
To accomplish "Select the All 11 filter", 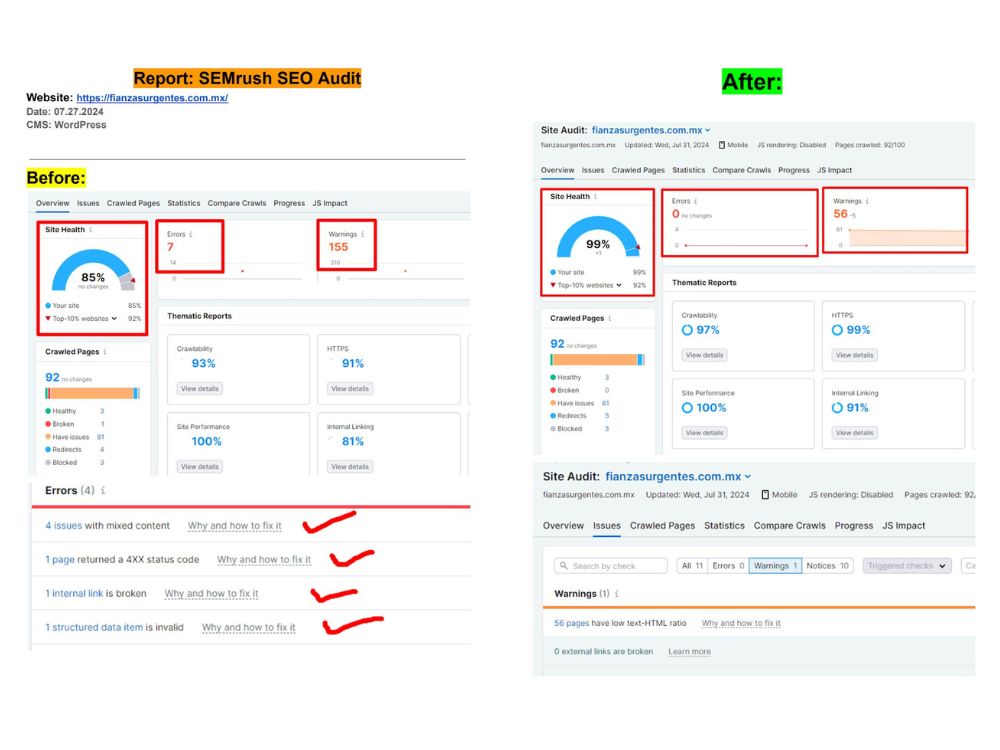I will (x=692, y=566).
